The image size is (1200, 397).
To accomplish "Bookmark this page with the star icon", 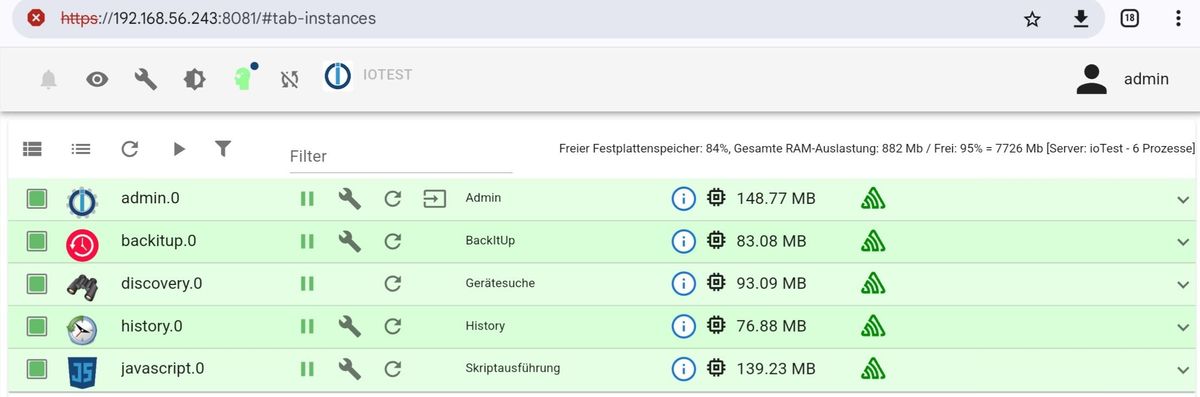I will (1033, 18).
